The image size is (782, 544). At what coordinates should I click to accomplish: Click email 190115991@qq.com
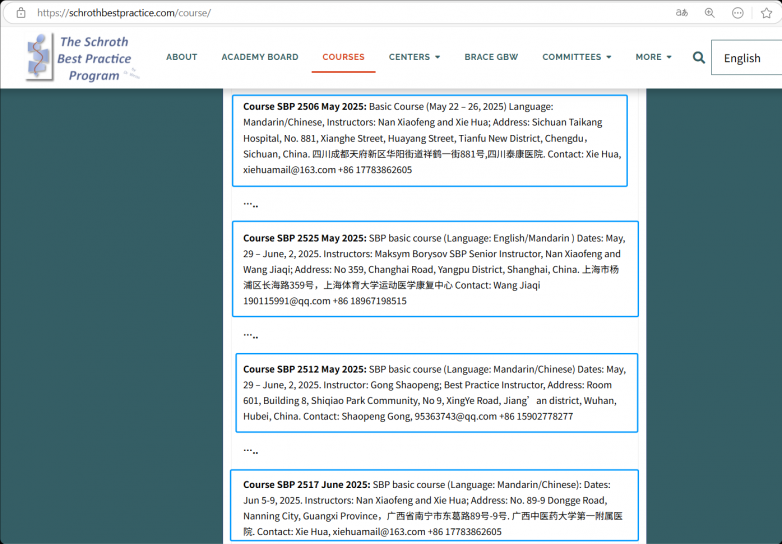point(287,301)
